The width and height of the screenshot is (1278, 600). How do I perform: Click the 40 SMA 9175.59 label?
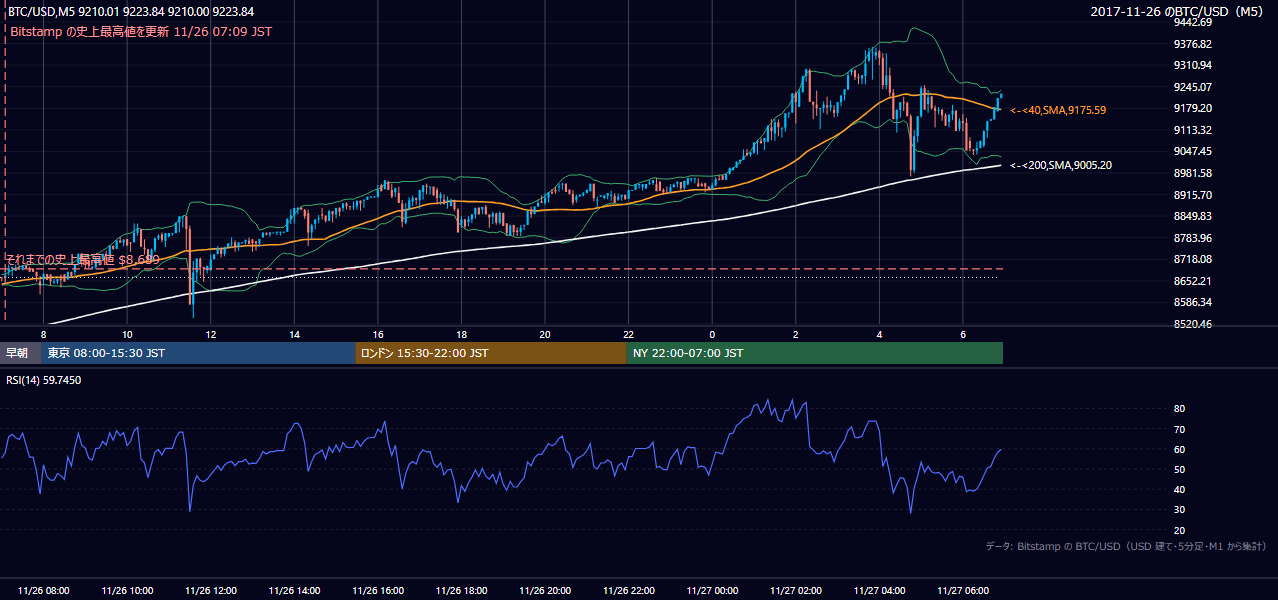pyautogui.click(x=1058, y=109)
